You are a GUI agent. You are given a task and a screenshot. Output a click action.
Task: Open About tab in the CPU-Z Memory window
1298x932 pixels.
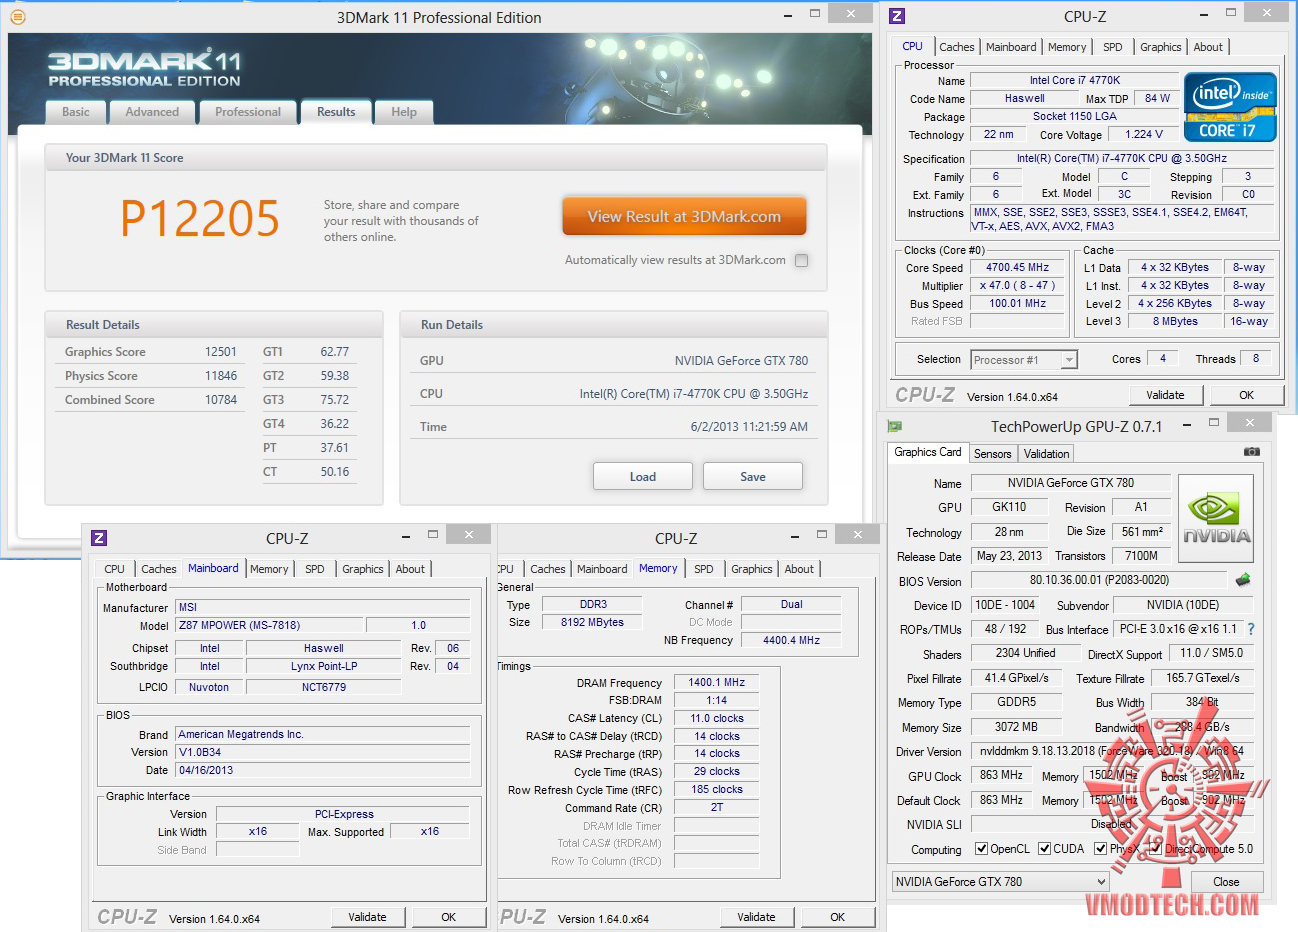pyautogui.click(x=799, y=569)
